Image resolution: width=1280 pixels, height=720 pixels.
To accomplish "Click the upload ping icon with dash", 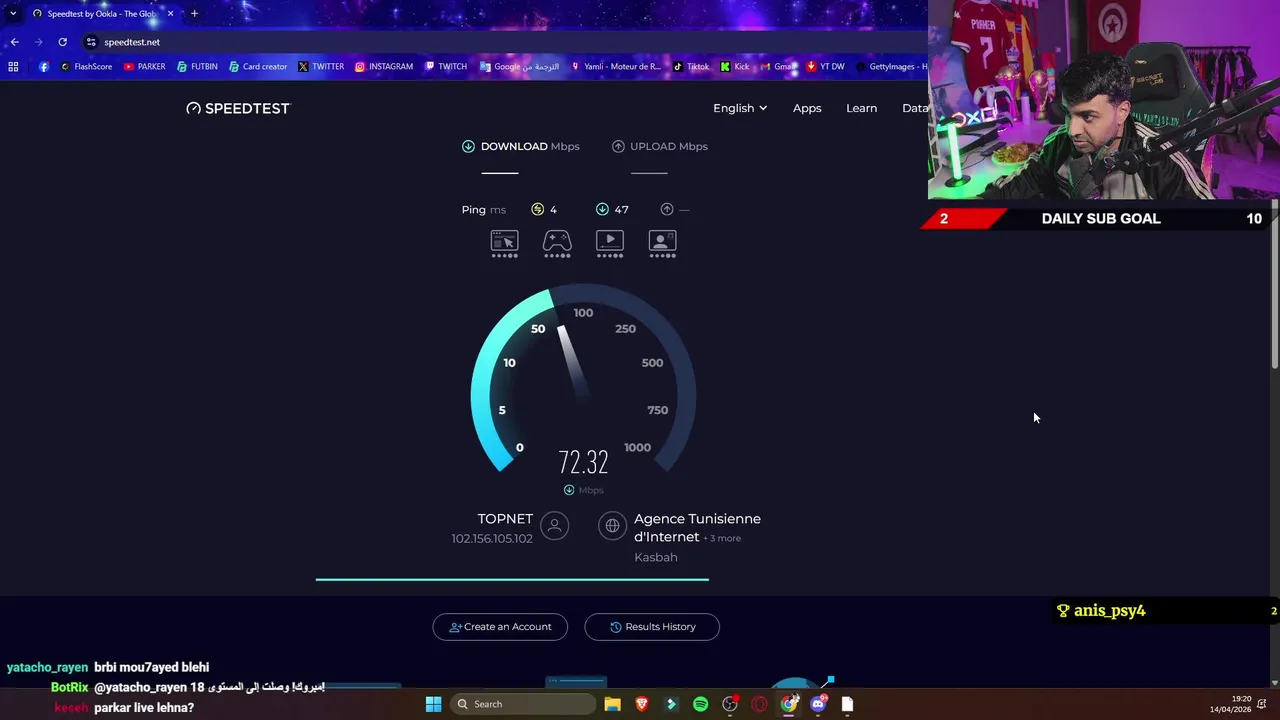I will click(667, 209).
